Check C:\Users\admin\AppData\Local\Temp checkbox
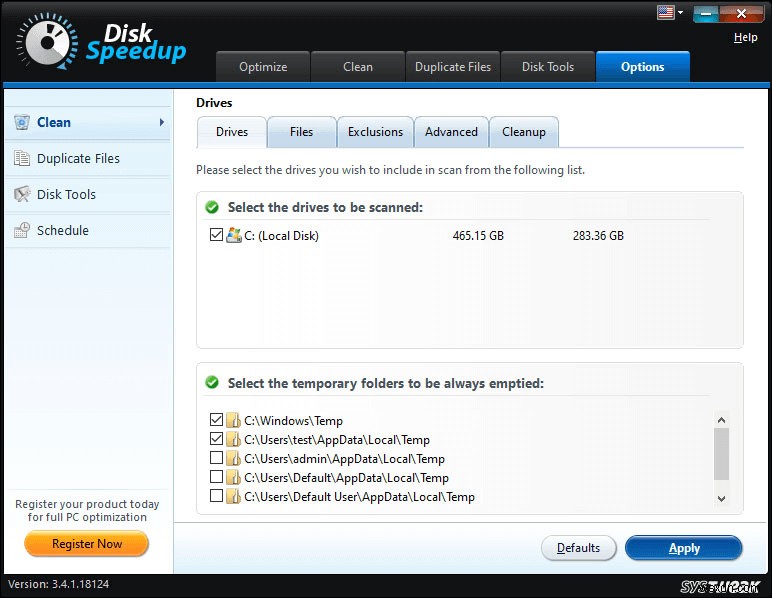The height and width of the screenshot is (598, 772). (x=216, y=458)
